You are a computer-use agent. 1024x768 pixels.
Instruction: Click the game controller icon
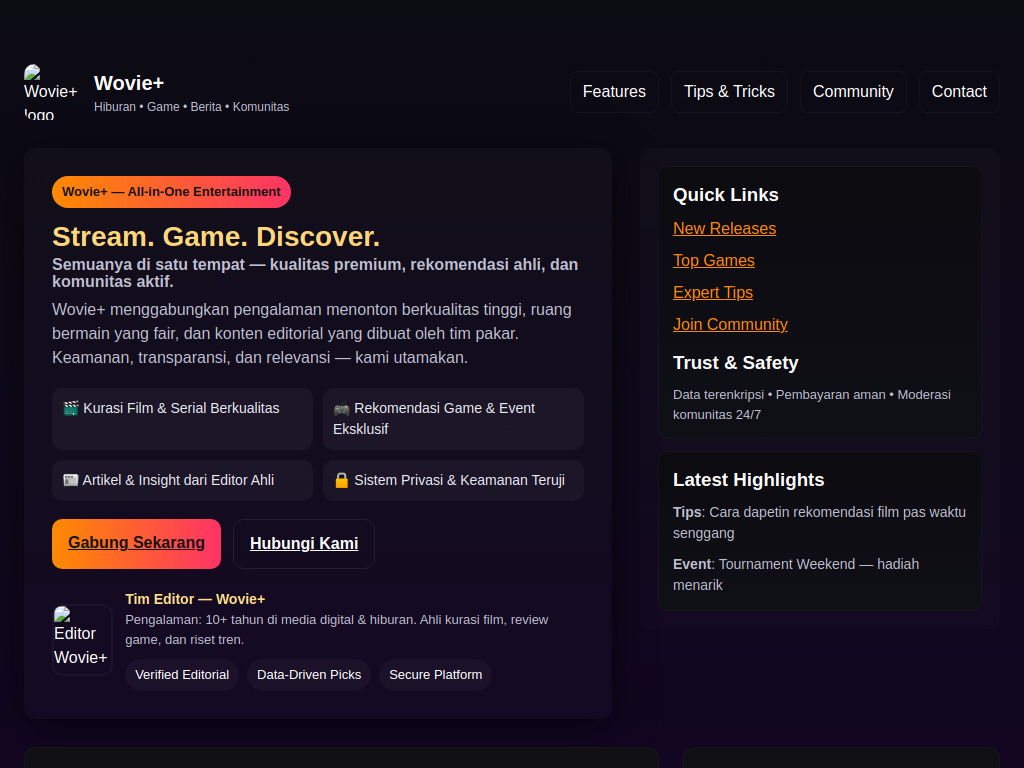342,408
